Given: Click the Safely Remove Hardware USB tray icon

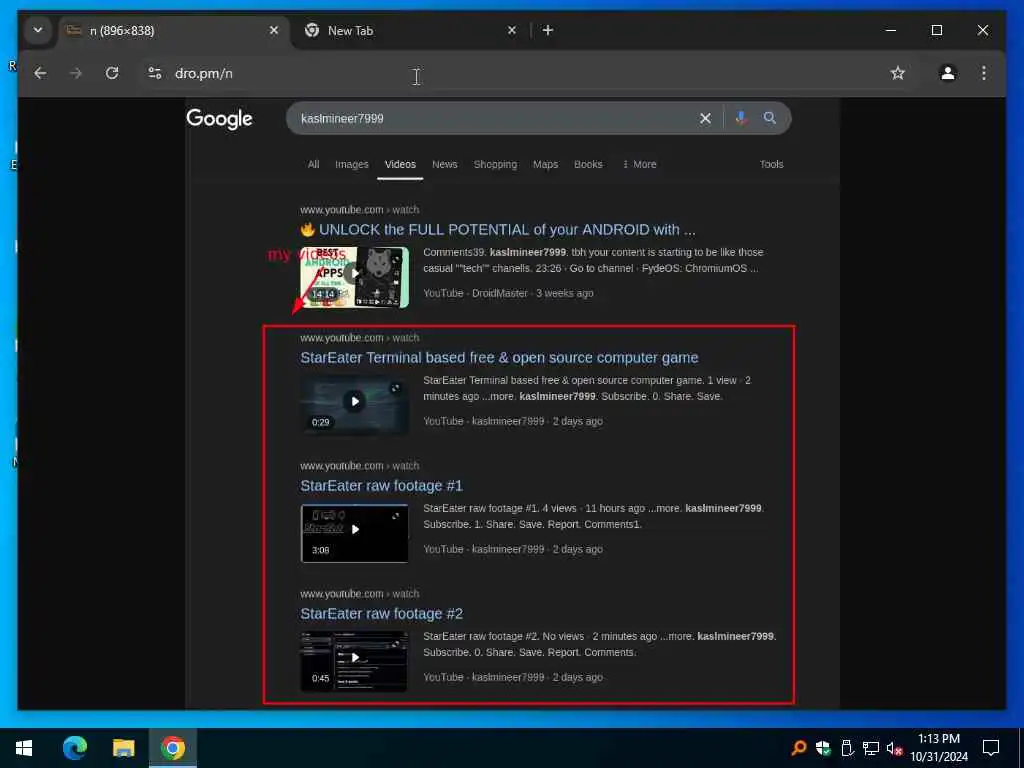Looking at the screenshot, I should pos(847,748).
